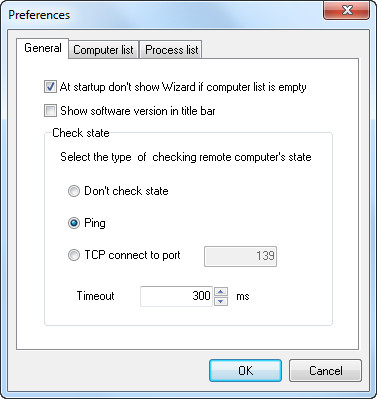Close the Preferences dialog with the X
This screenshot has width=377, height=399.
pos(347,10)
